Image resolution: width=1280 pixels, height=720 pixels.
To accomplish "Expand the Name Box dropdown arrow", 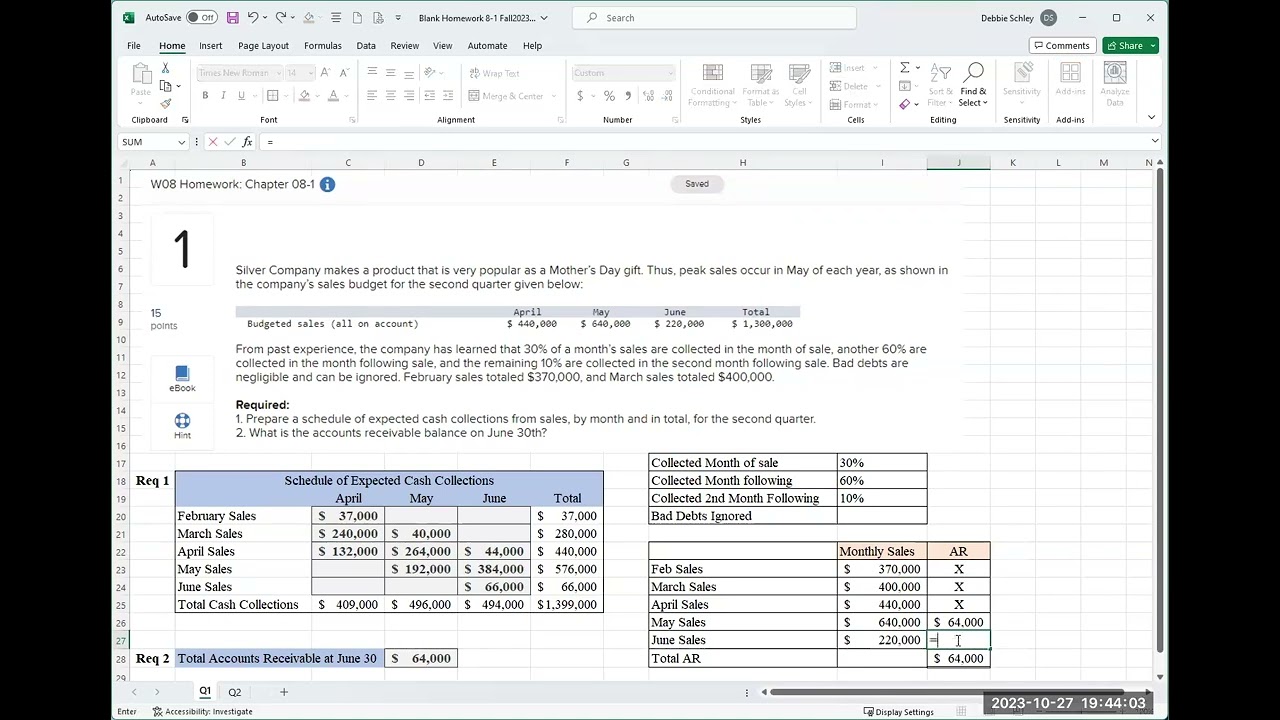I will point(181,142).
